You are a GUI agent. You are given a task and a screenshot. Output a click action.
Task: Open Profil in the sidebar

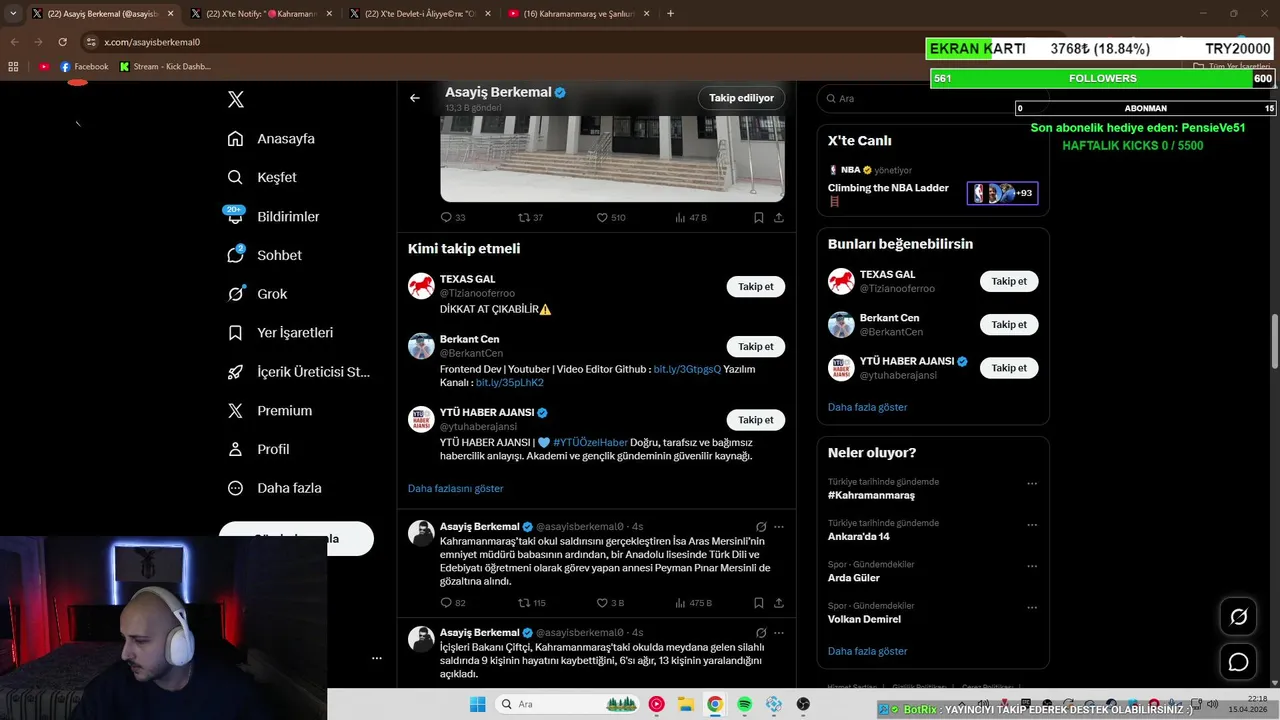click(x=258, y=450)
